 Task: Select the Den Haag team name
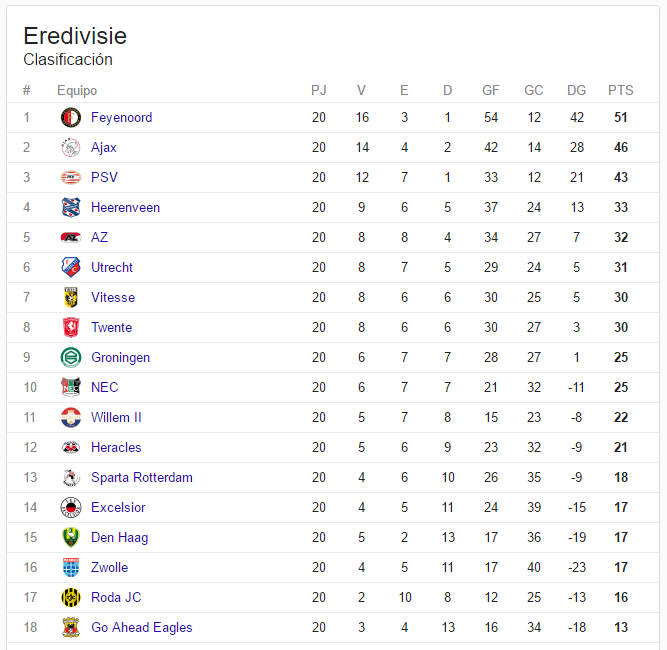coord(120,538)
